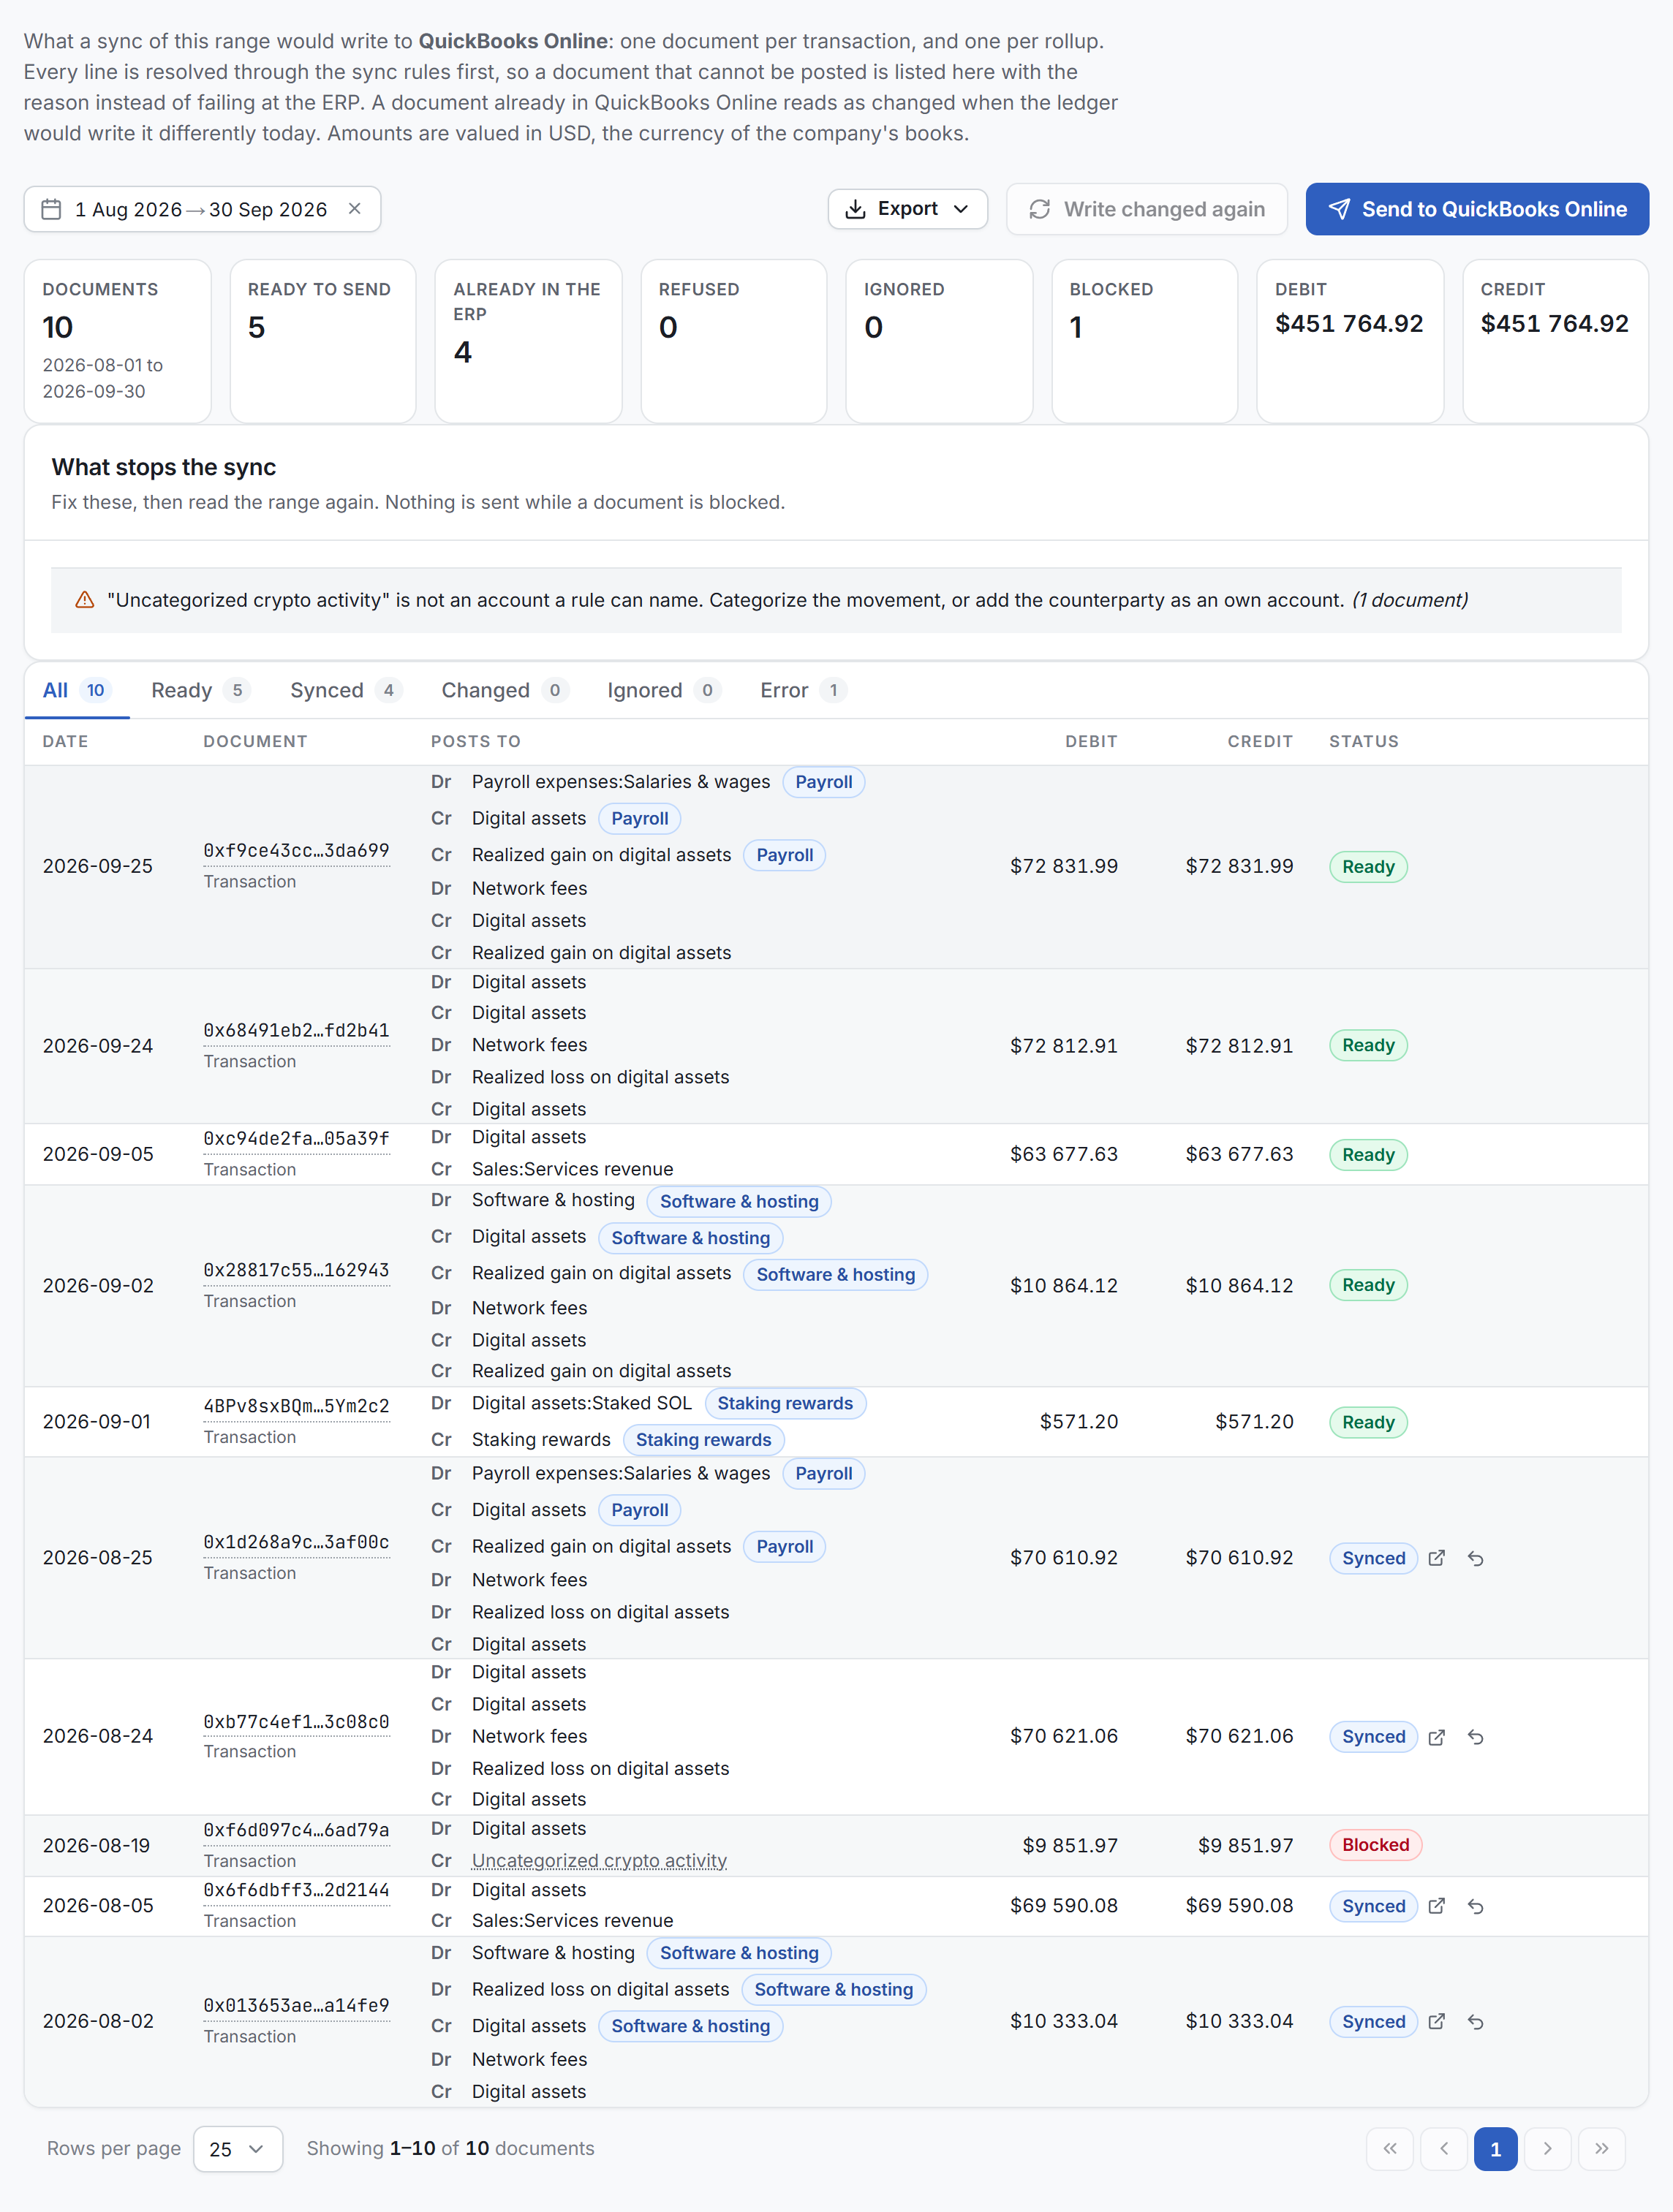This screenshot has width=1673, height=2212.
Task: Click the DATE column header
Action: 65,741
